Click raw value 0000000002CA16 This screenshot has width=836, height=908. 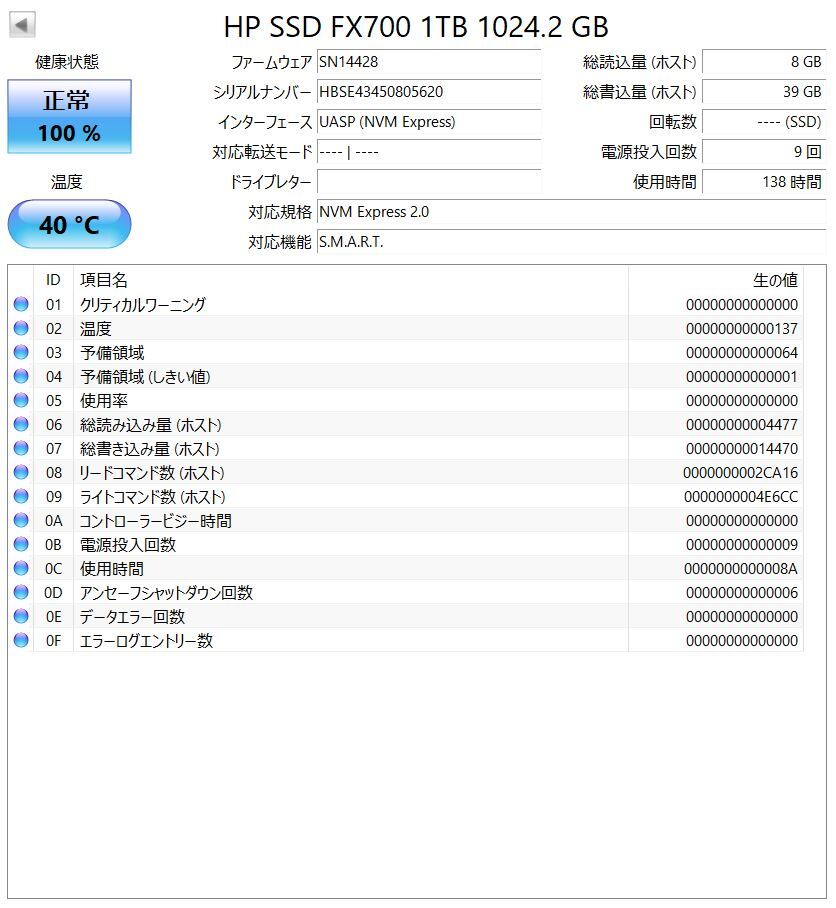[x=740, y=473]
